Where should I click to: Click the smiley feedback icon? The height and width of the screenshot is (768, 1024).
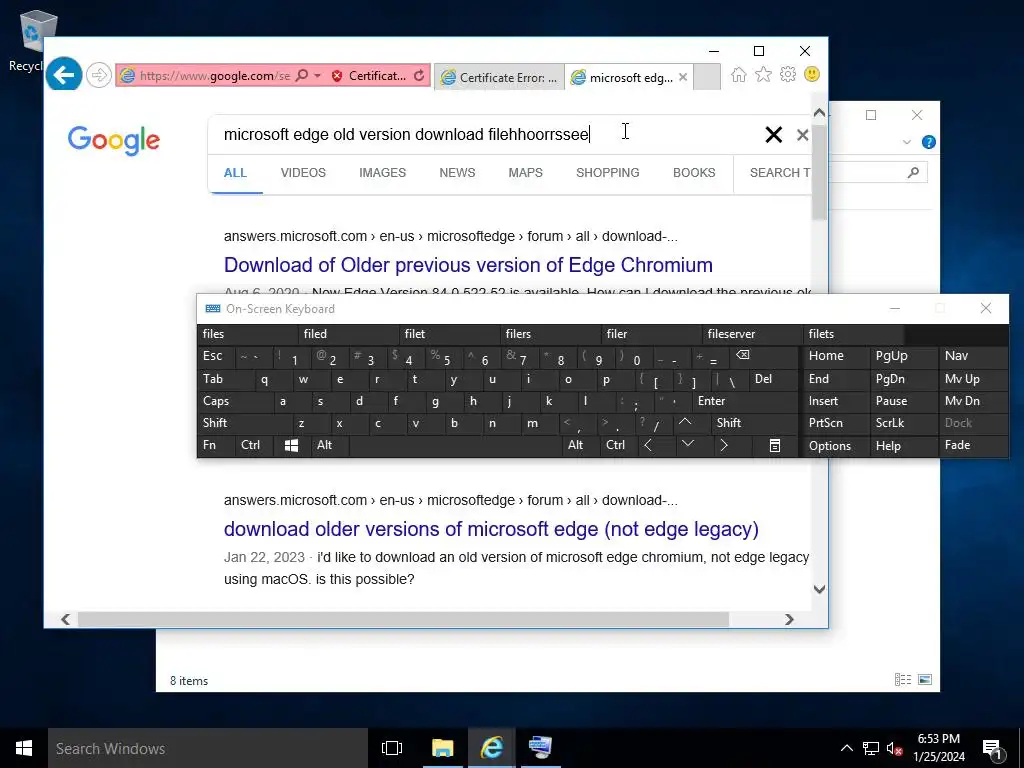[x=812, y=74]
